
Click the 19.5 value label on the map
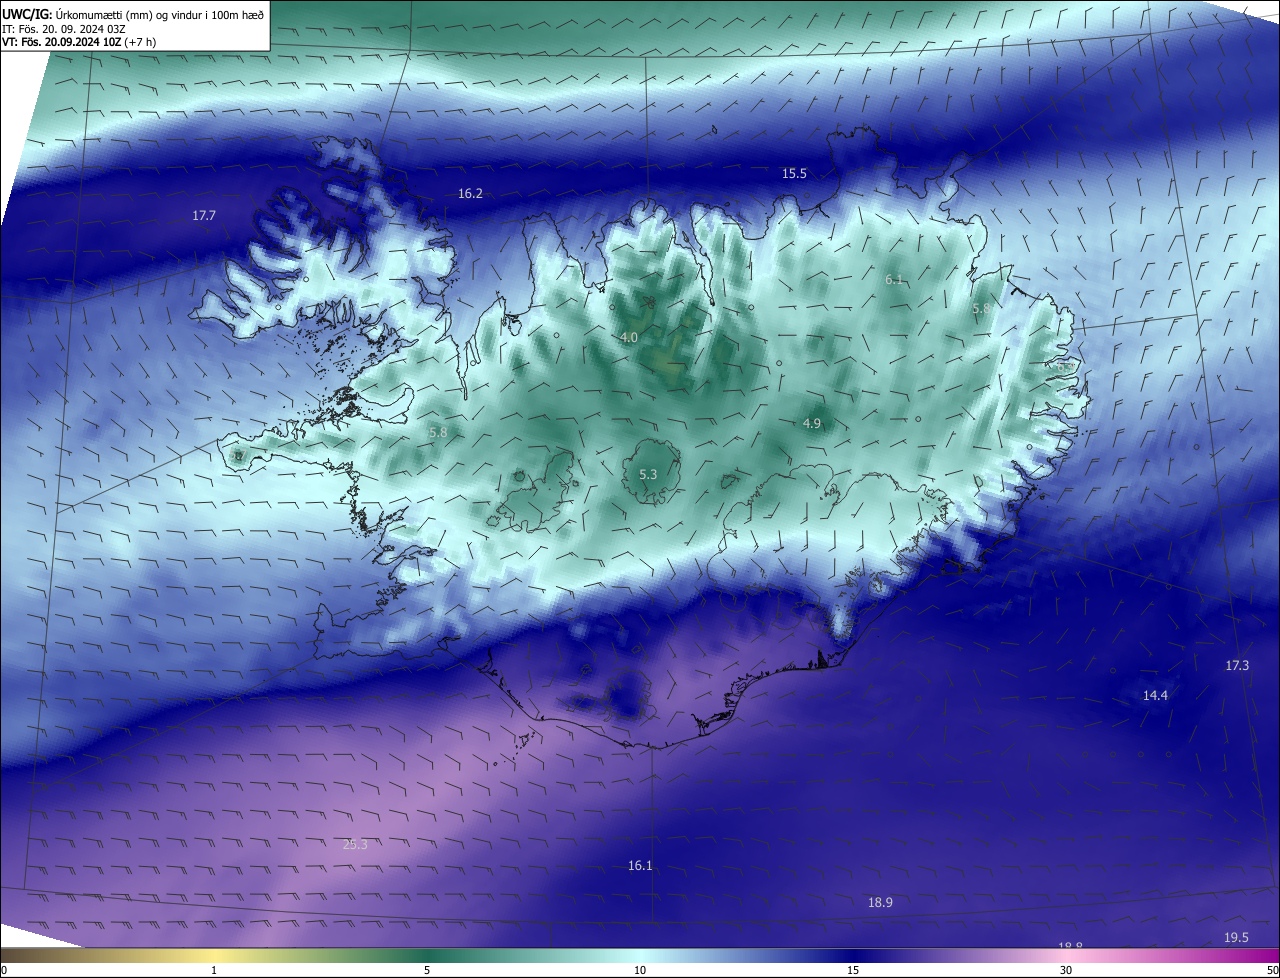click(1236, 938)
